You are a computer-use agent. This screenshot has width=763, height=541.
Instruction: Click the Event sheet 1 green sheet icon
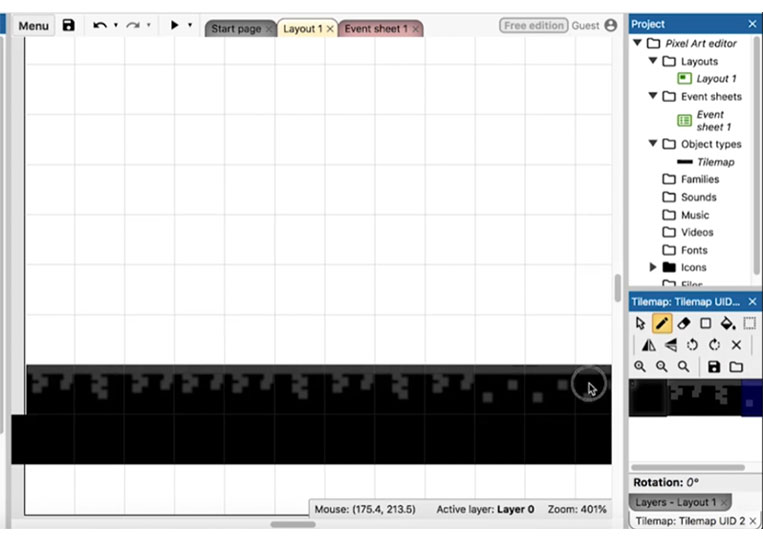click(x=685, y=120)
